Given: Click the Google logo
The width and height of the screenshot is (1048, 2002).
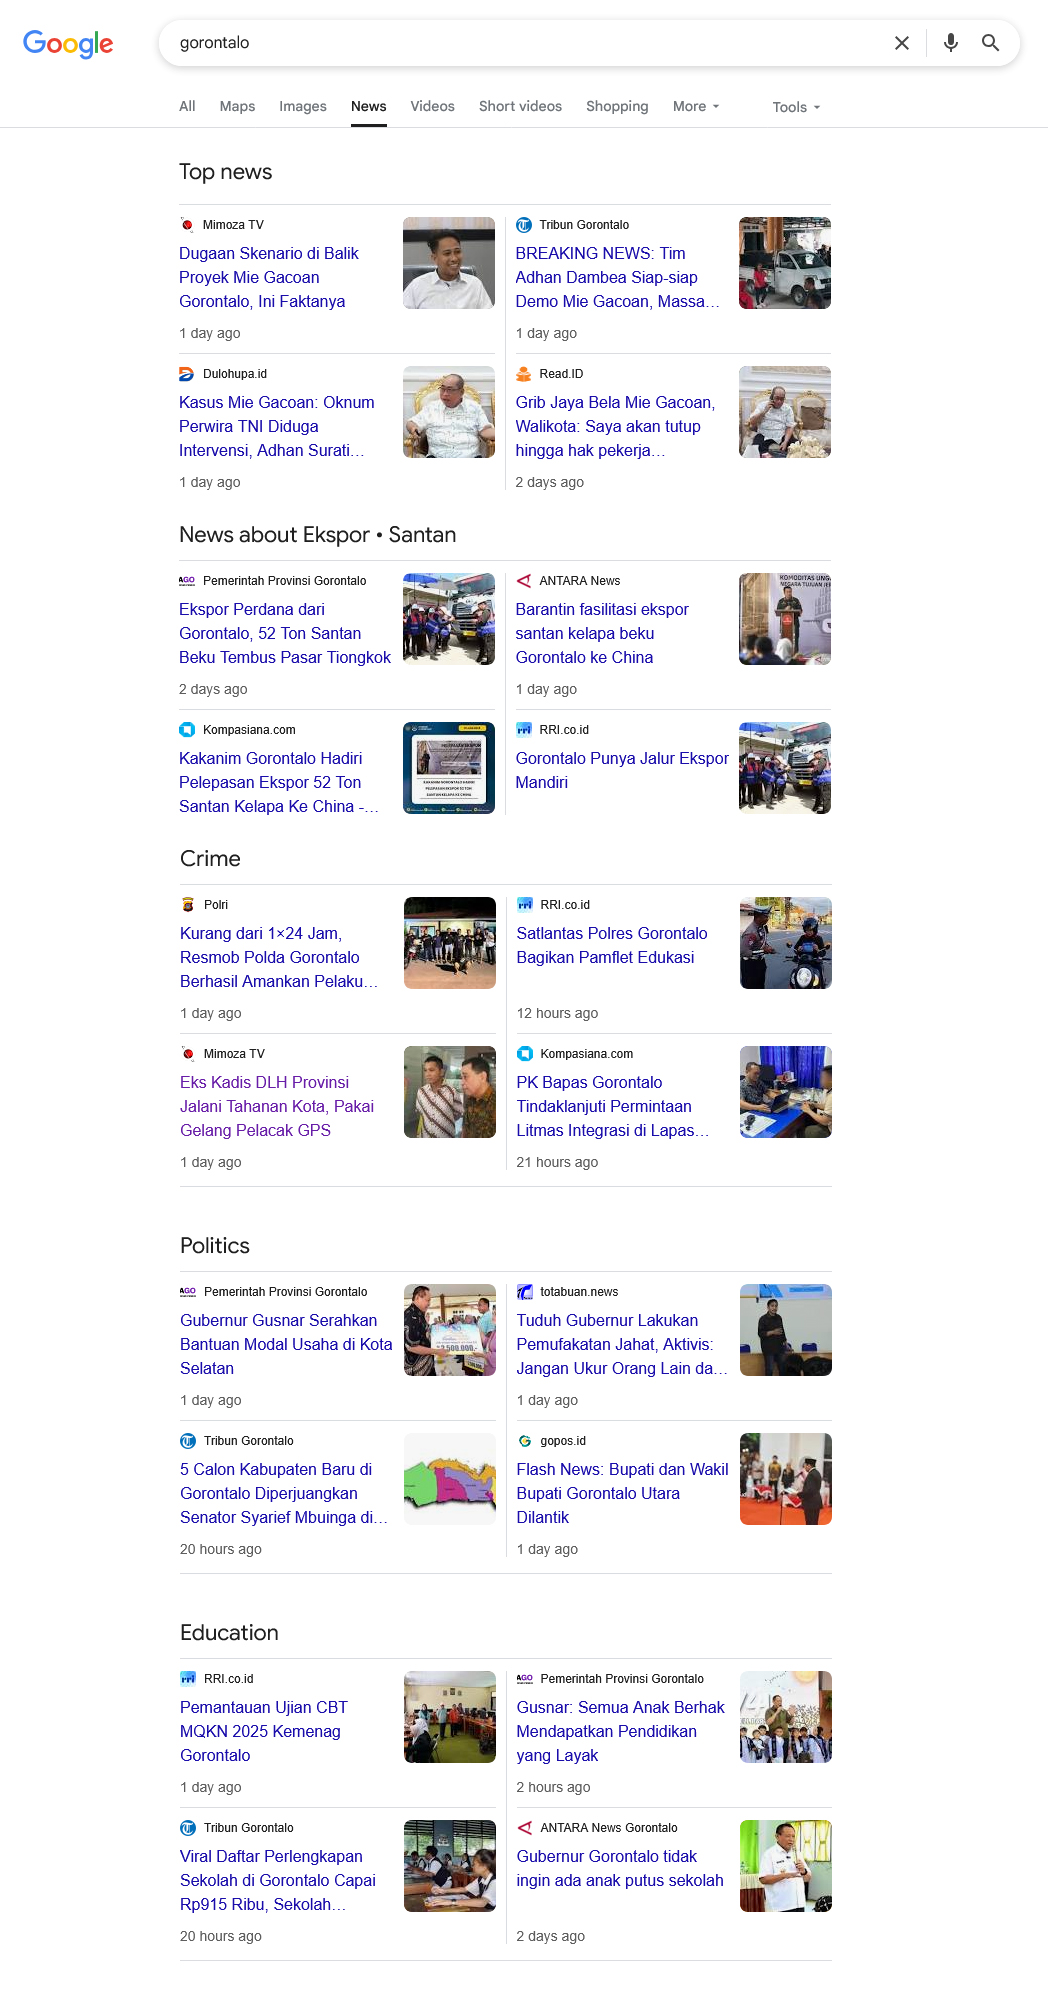Looking at the screenshot, I should click(x=68, y=43).
